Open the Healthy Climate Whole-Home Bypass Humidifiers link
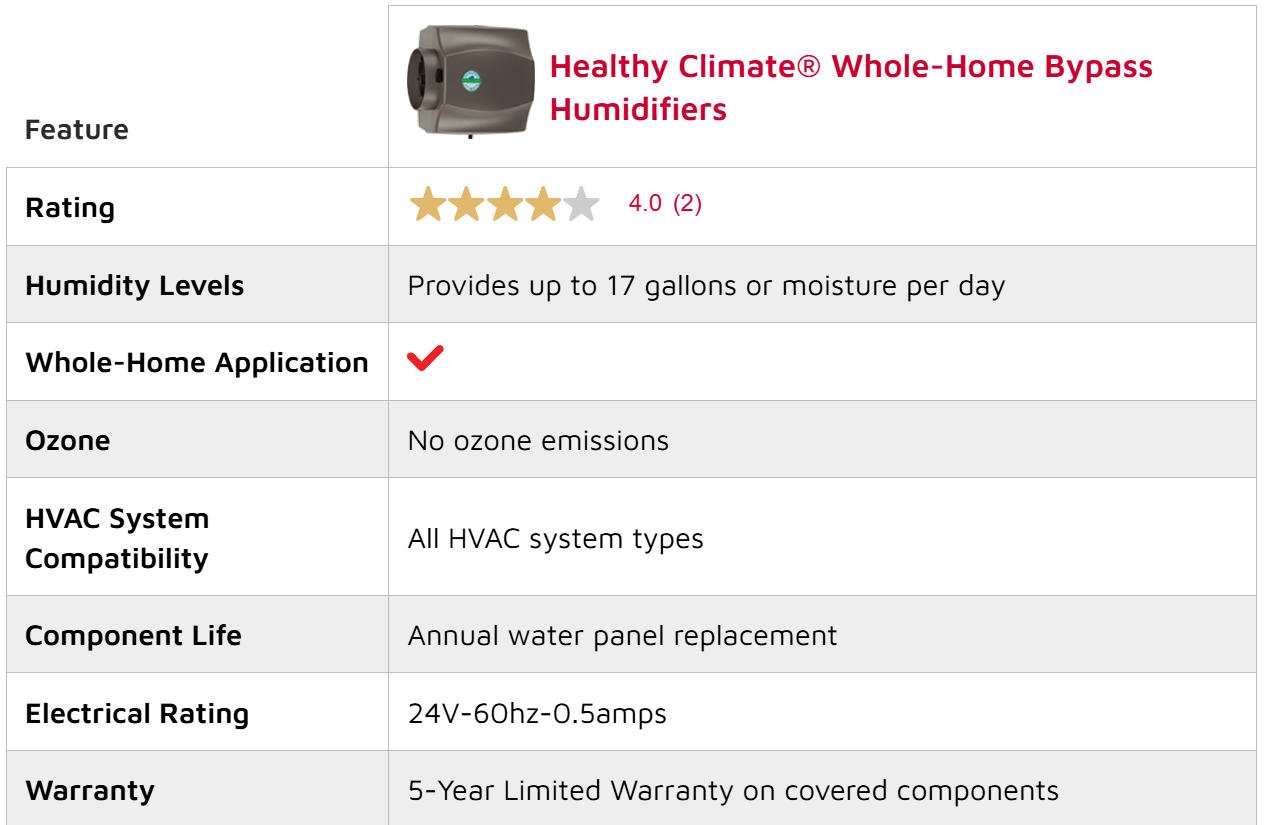 (x=850, y=88)
